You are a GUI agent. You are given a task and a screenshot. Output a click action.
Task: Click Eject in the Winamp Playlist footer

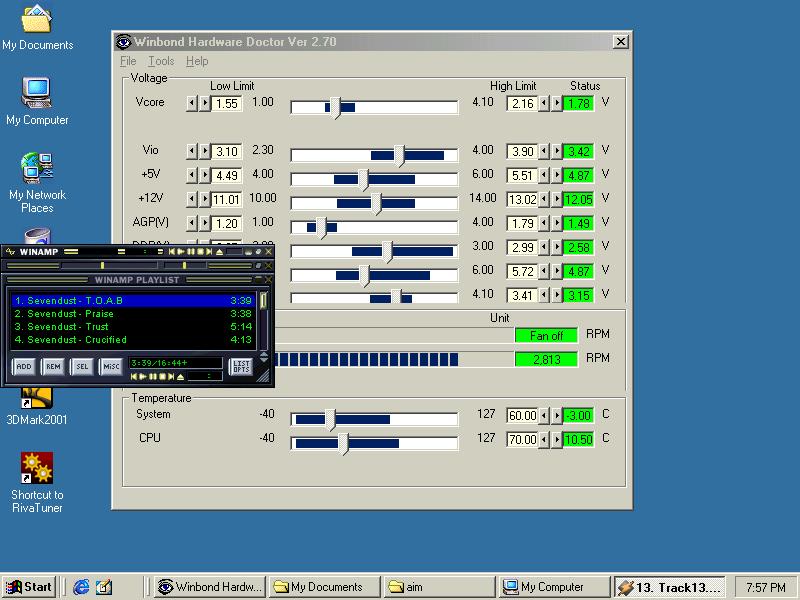click(180, 377)
